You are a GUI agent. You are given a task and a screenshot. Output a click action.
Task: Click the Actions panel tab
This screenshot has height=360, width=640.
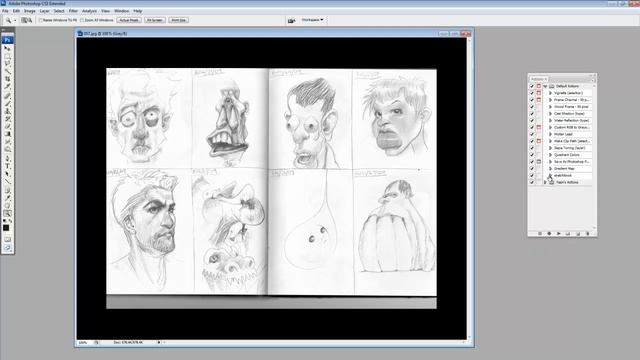click(538, 79)
